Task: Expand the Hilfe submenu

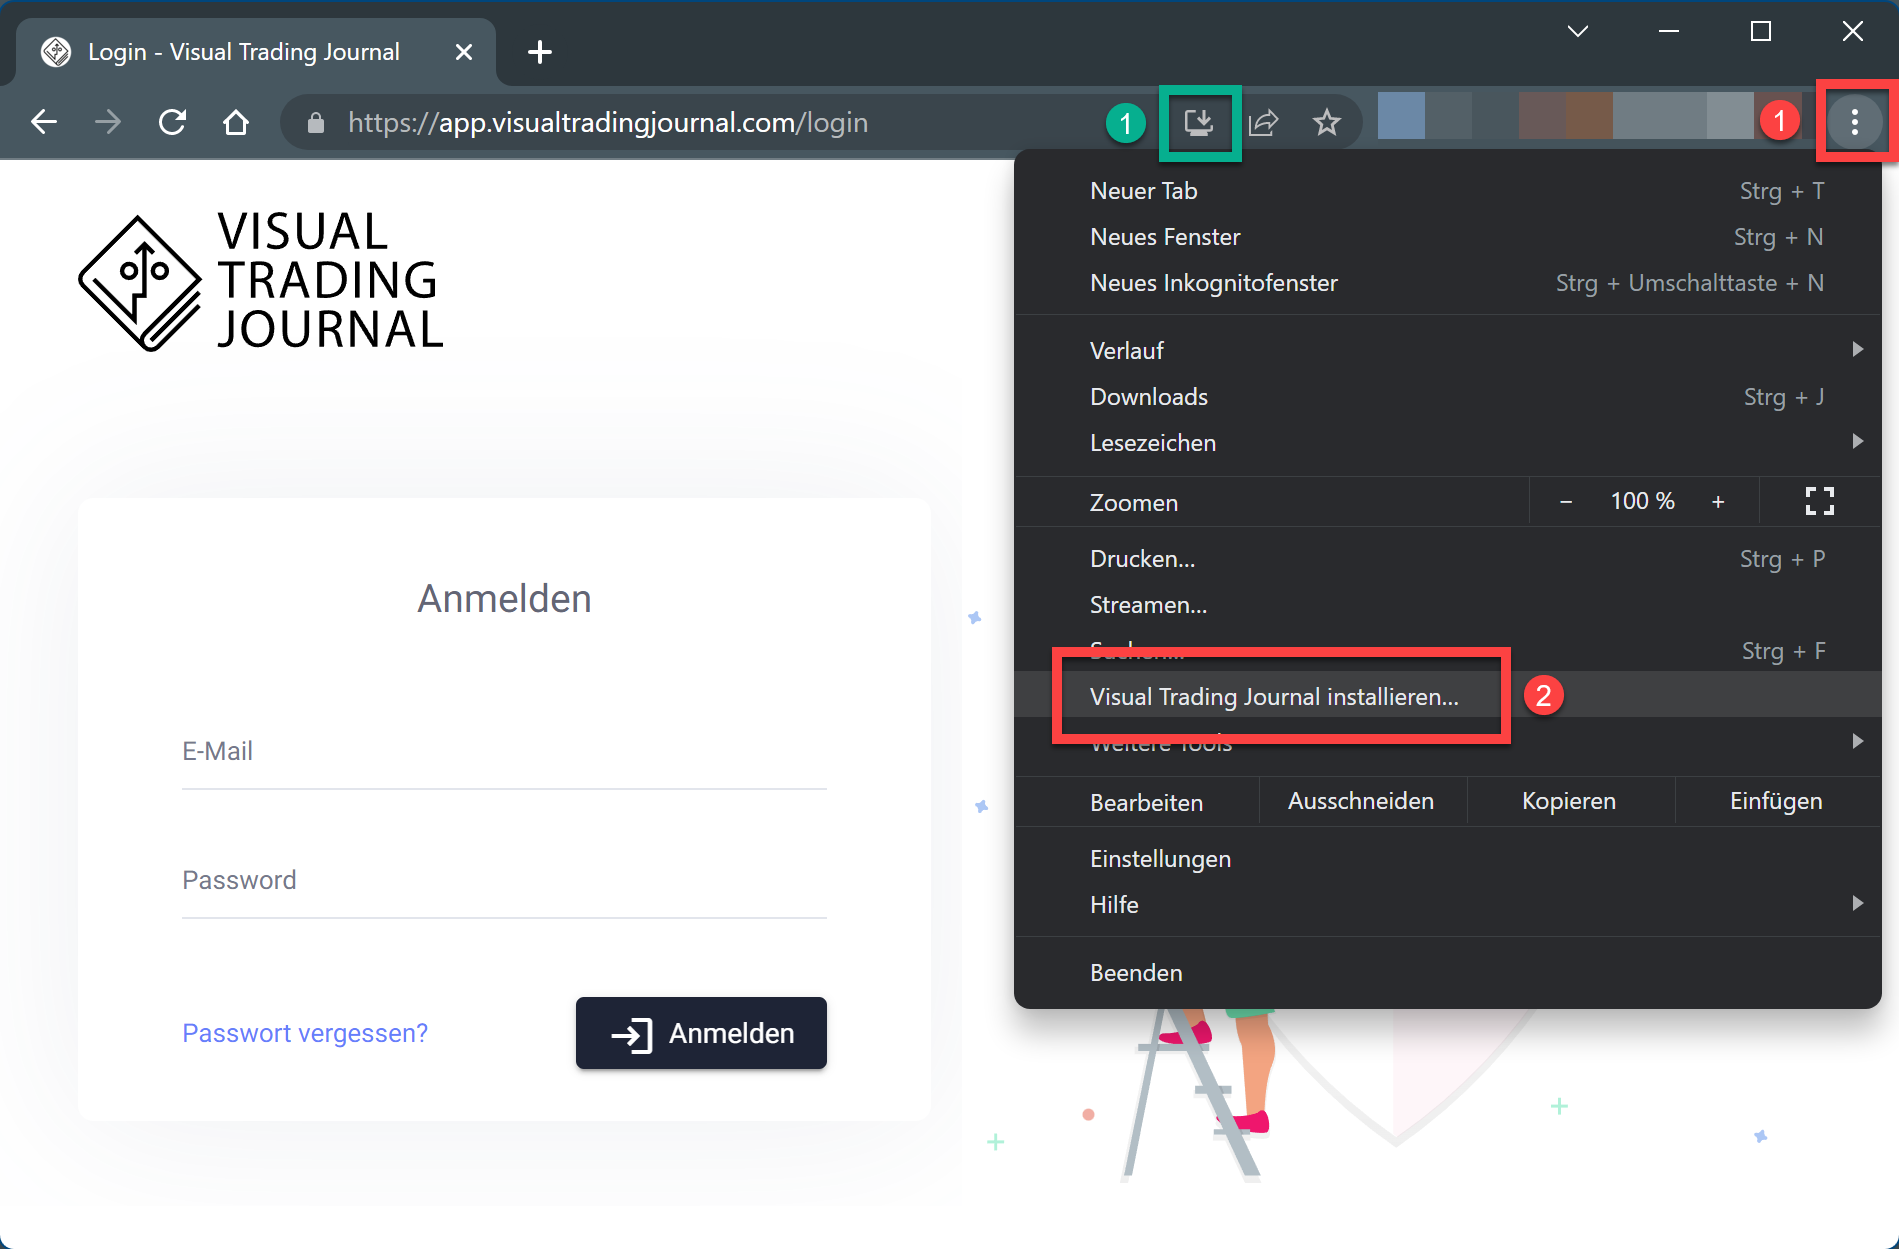Action: tap(1448, 905)
